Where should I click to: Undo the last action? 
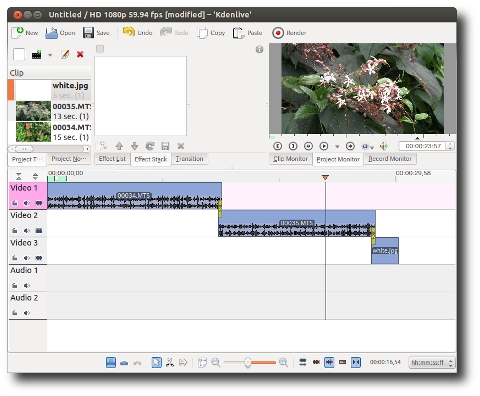click(137, 32)
